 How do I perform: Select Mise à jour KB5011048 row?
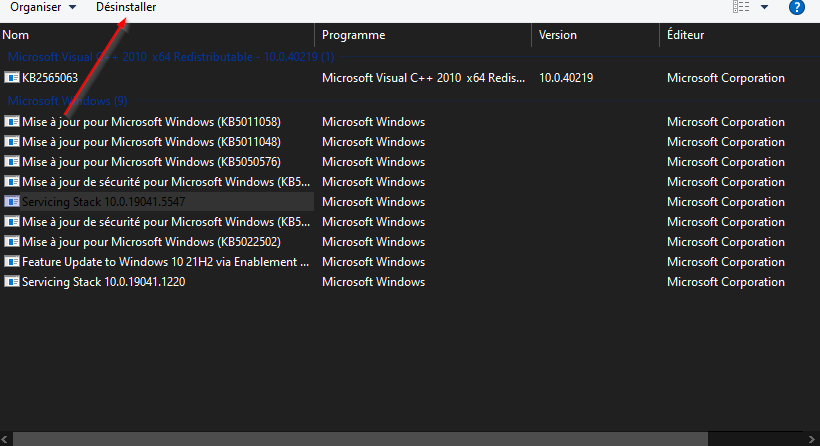(x=151, y=142)
